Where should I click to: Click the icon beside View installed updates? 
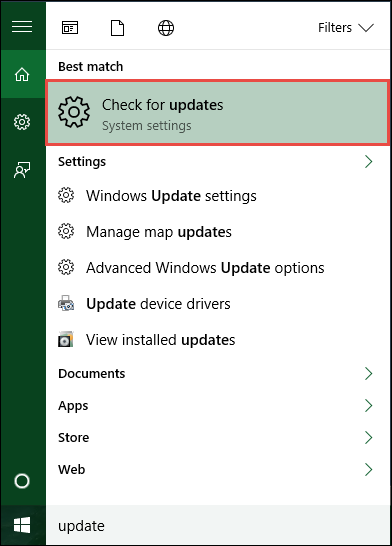pyautogui.click(x=66, y=339)
